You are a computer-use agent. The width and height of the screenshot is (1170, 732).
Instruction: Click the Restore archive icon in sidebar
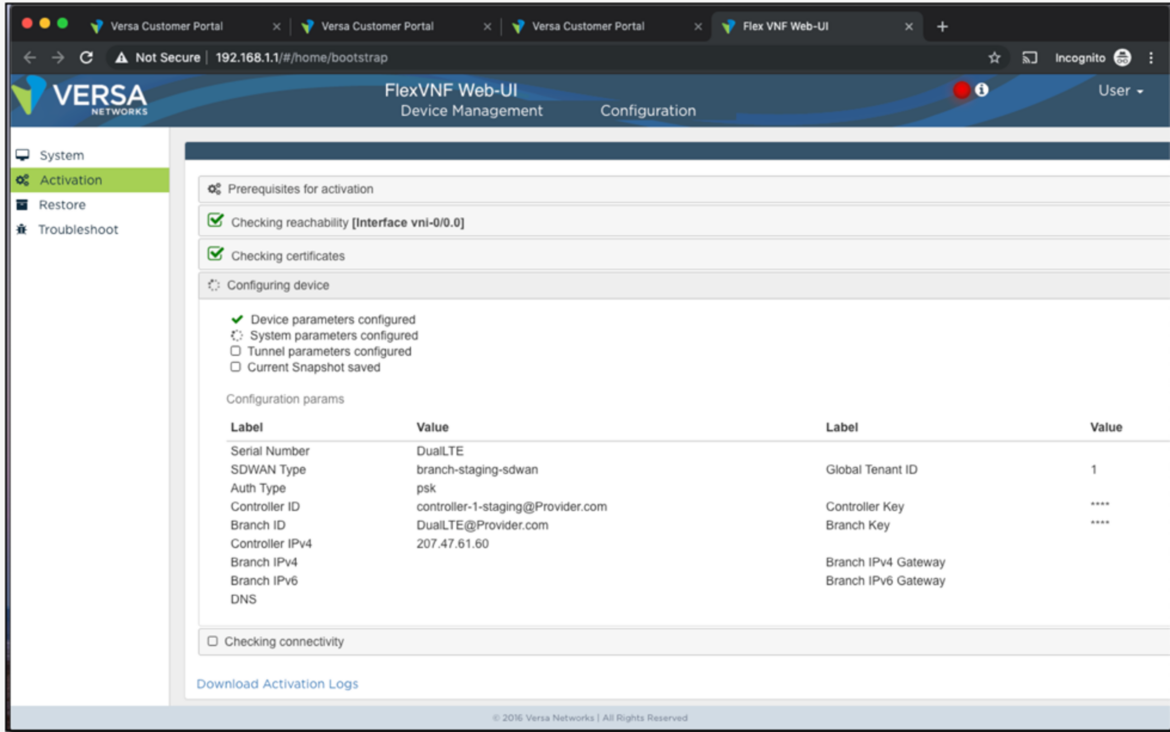[22, 205]
